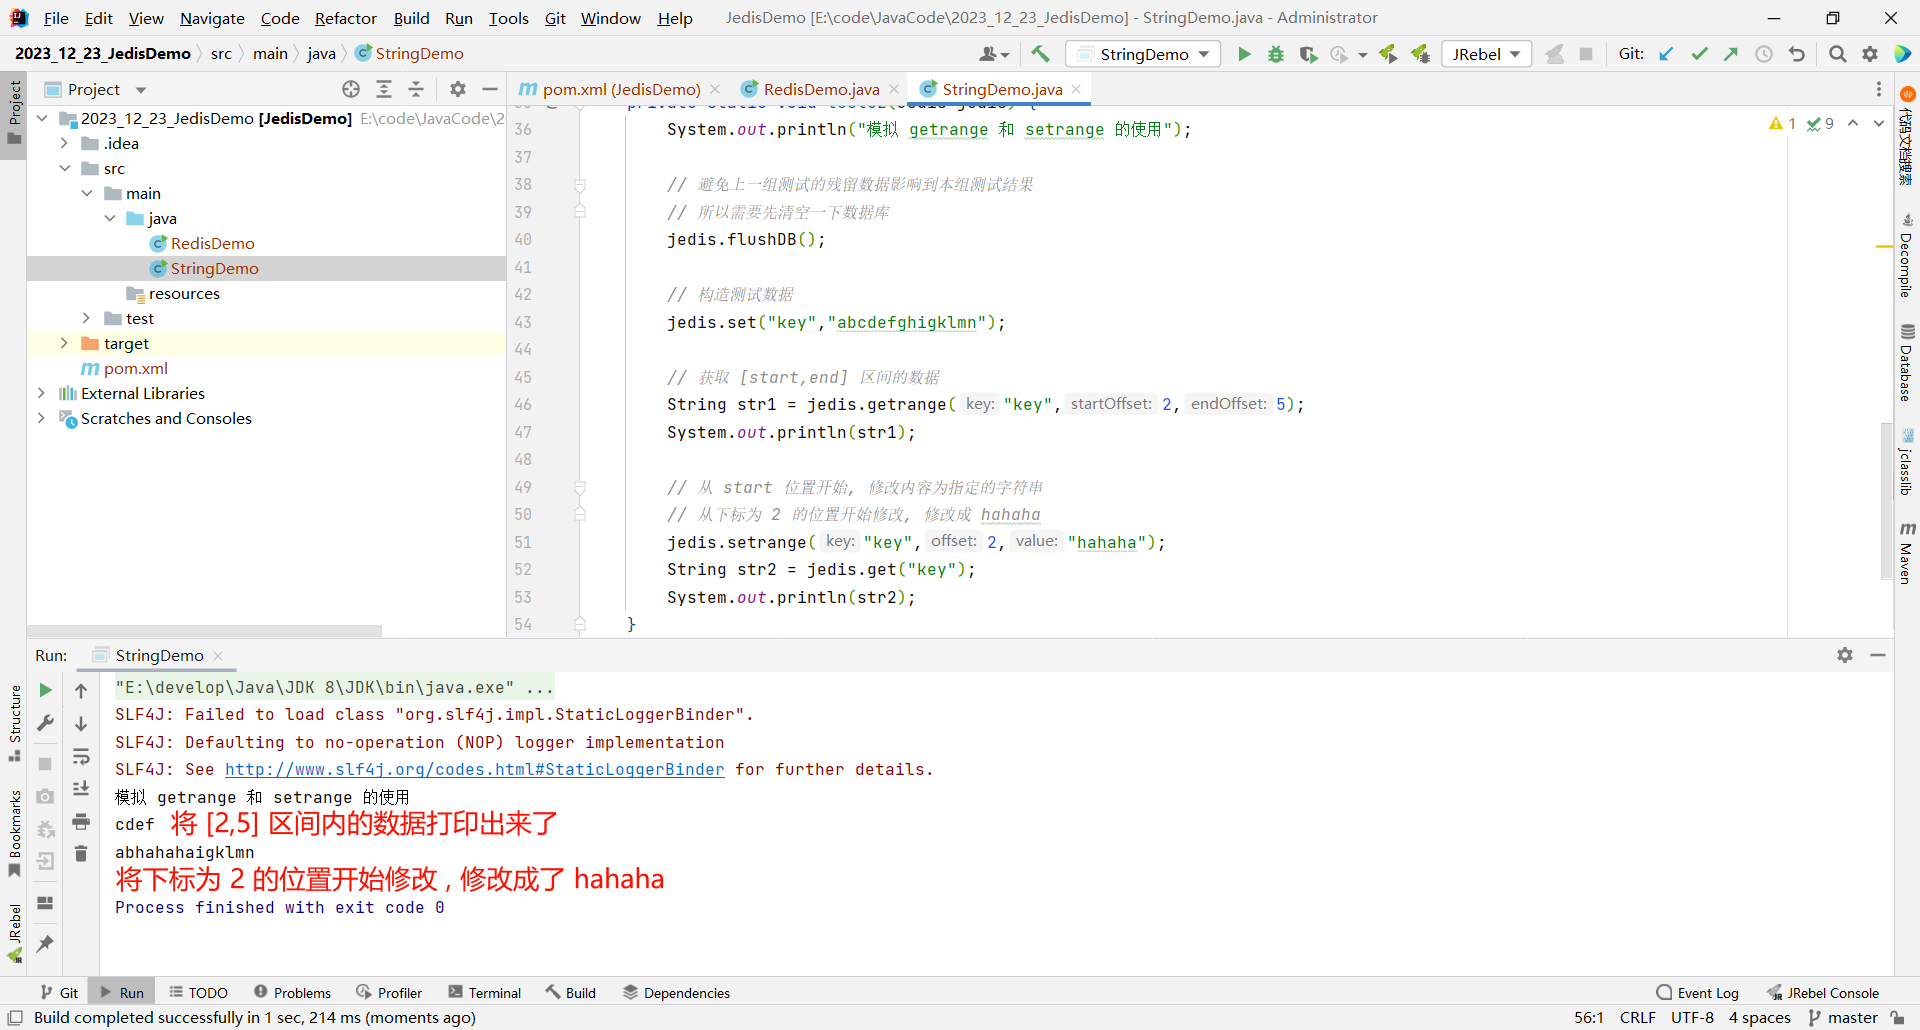The image size is (1920, 1030).
Task: Open the Event Log
Action: click(1698, 992)
